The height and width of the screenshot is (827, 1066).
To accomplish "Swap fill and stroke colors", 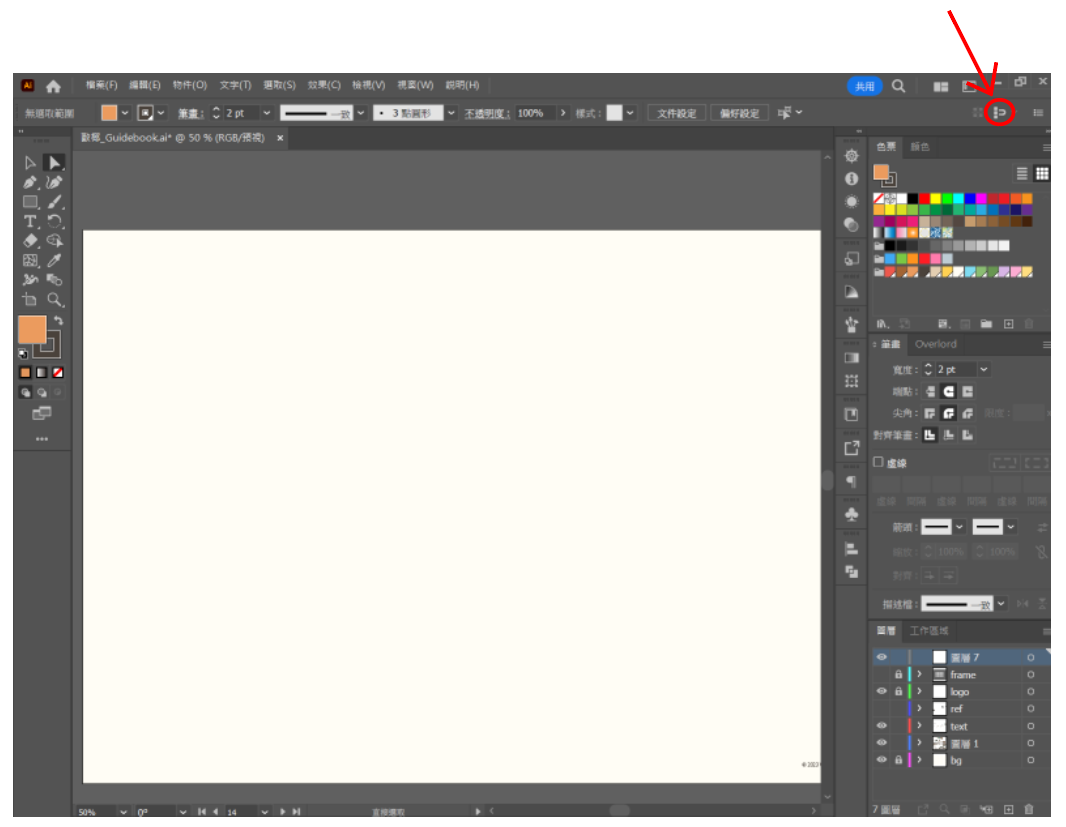I will click(x=58, y=320).
